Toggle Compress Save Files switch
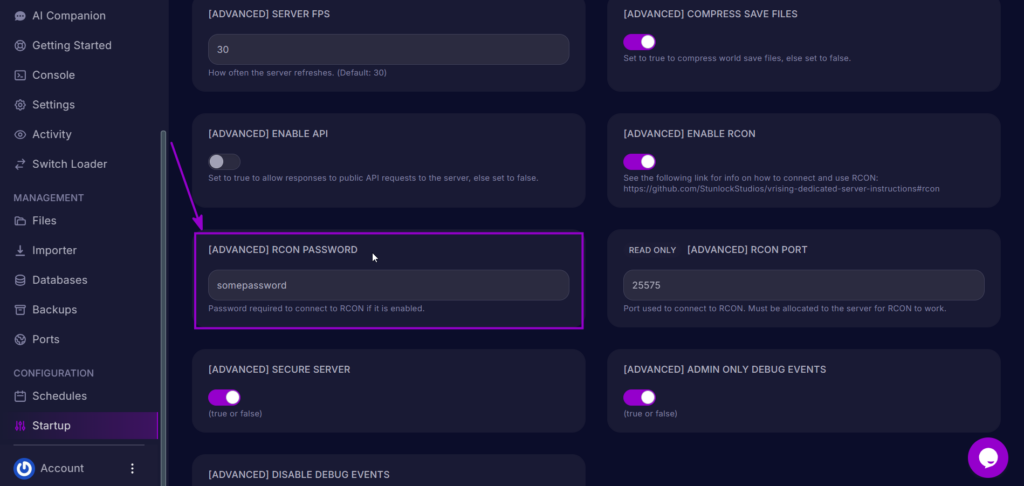Screen dimensions: 1024x486 [x=639, y=42]
